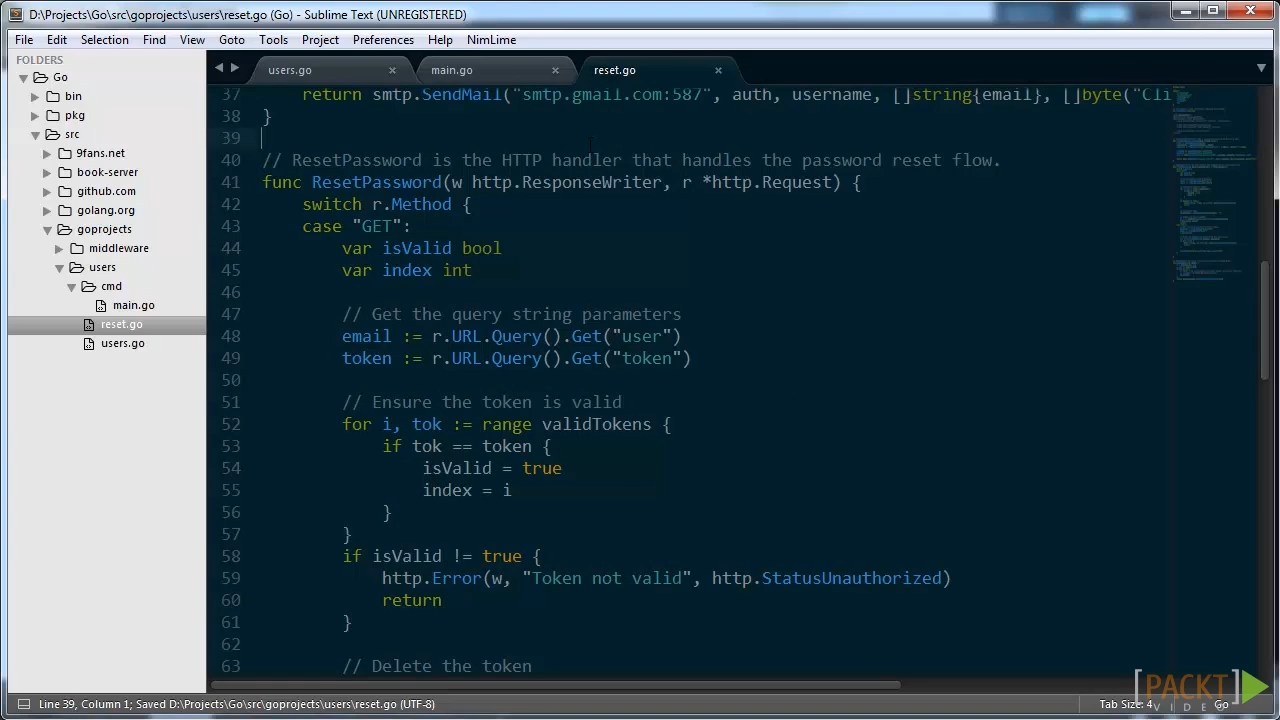Close the reset.go tab
This screenshot has width=1280, height=720.
coord(718,70)
